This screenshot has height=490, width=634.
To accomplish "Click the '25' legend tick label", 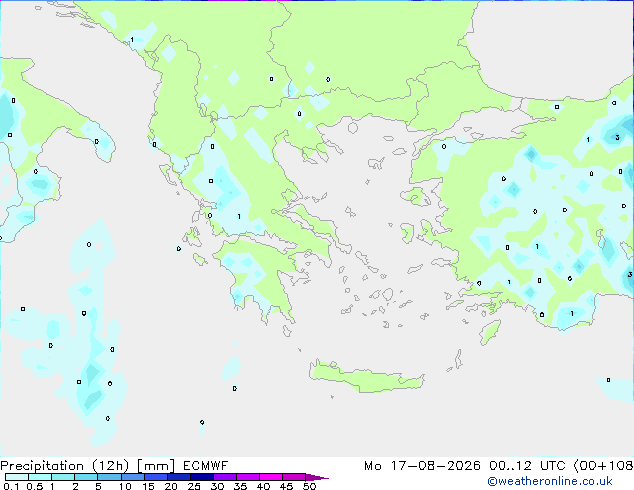I will (194, 486).
